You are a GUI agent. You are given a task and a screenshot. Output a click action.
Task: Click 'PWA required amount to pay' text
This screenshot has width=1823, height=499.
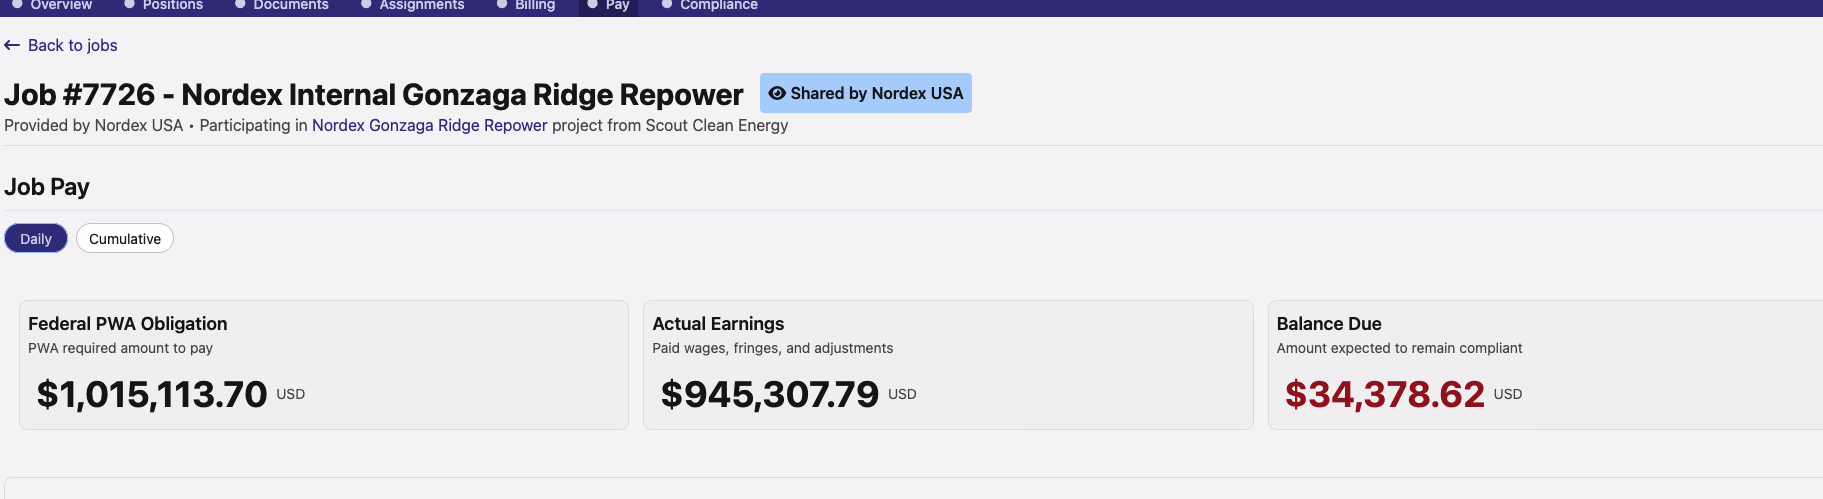point(120,348)
